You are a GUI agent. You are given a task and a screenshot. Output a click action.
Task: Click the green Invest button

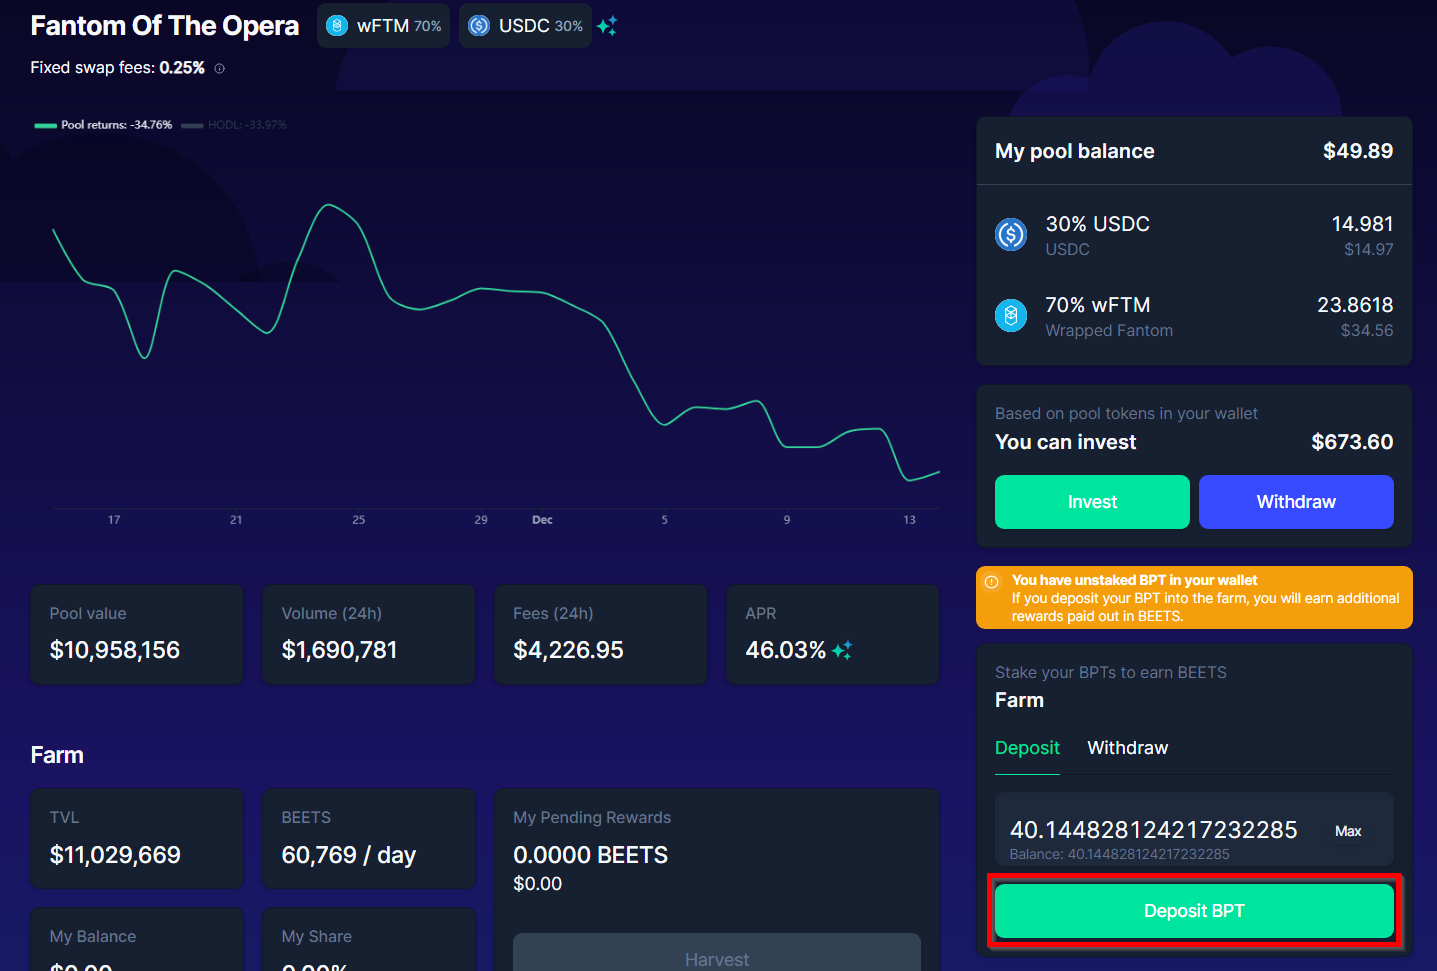click(x=1092, y=502)
